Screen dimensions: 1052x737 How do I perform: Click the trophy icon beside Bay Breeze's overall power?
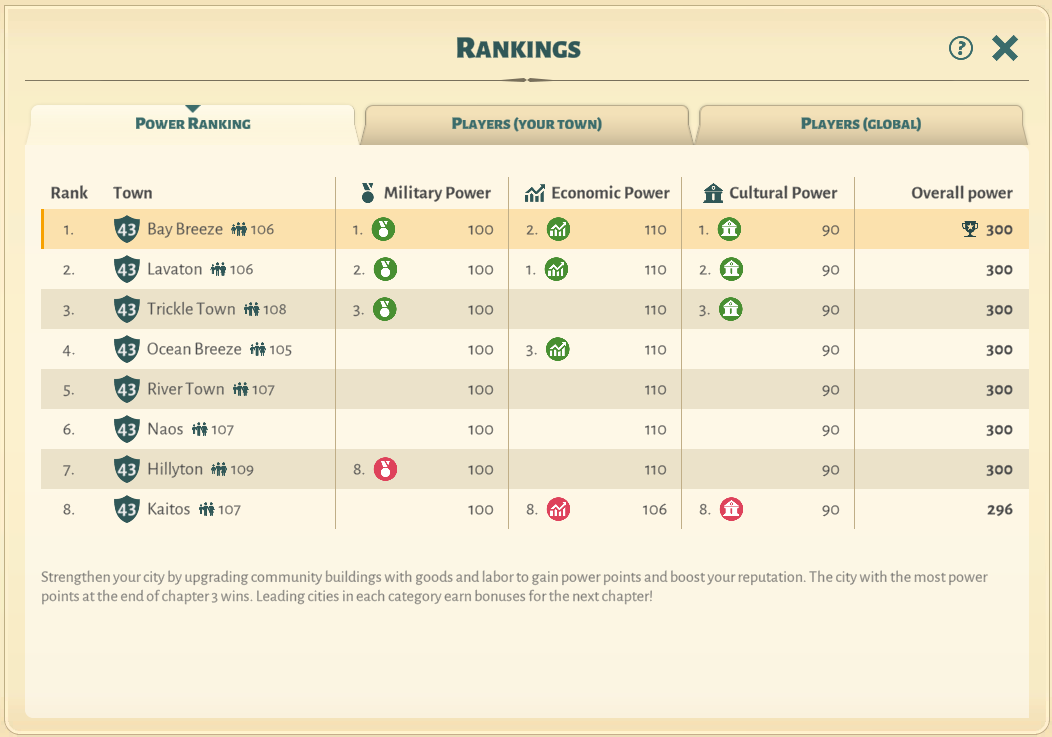[x=969, y=229]
